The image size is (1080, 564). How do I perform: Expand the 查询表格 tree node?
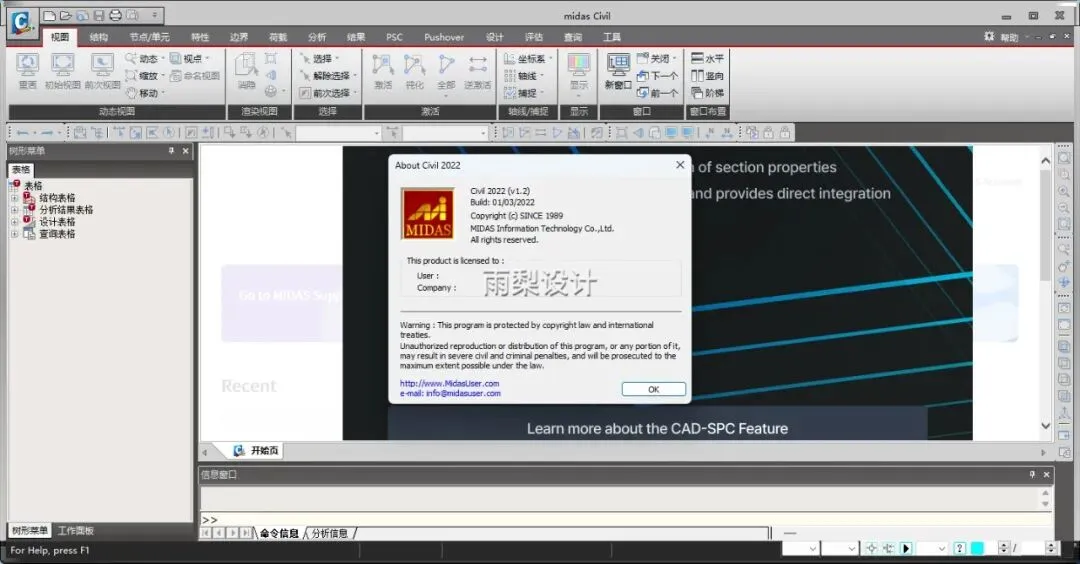coord(14,234)
